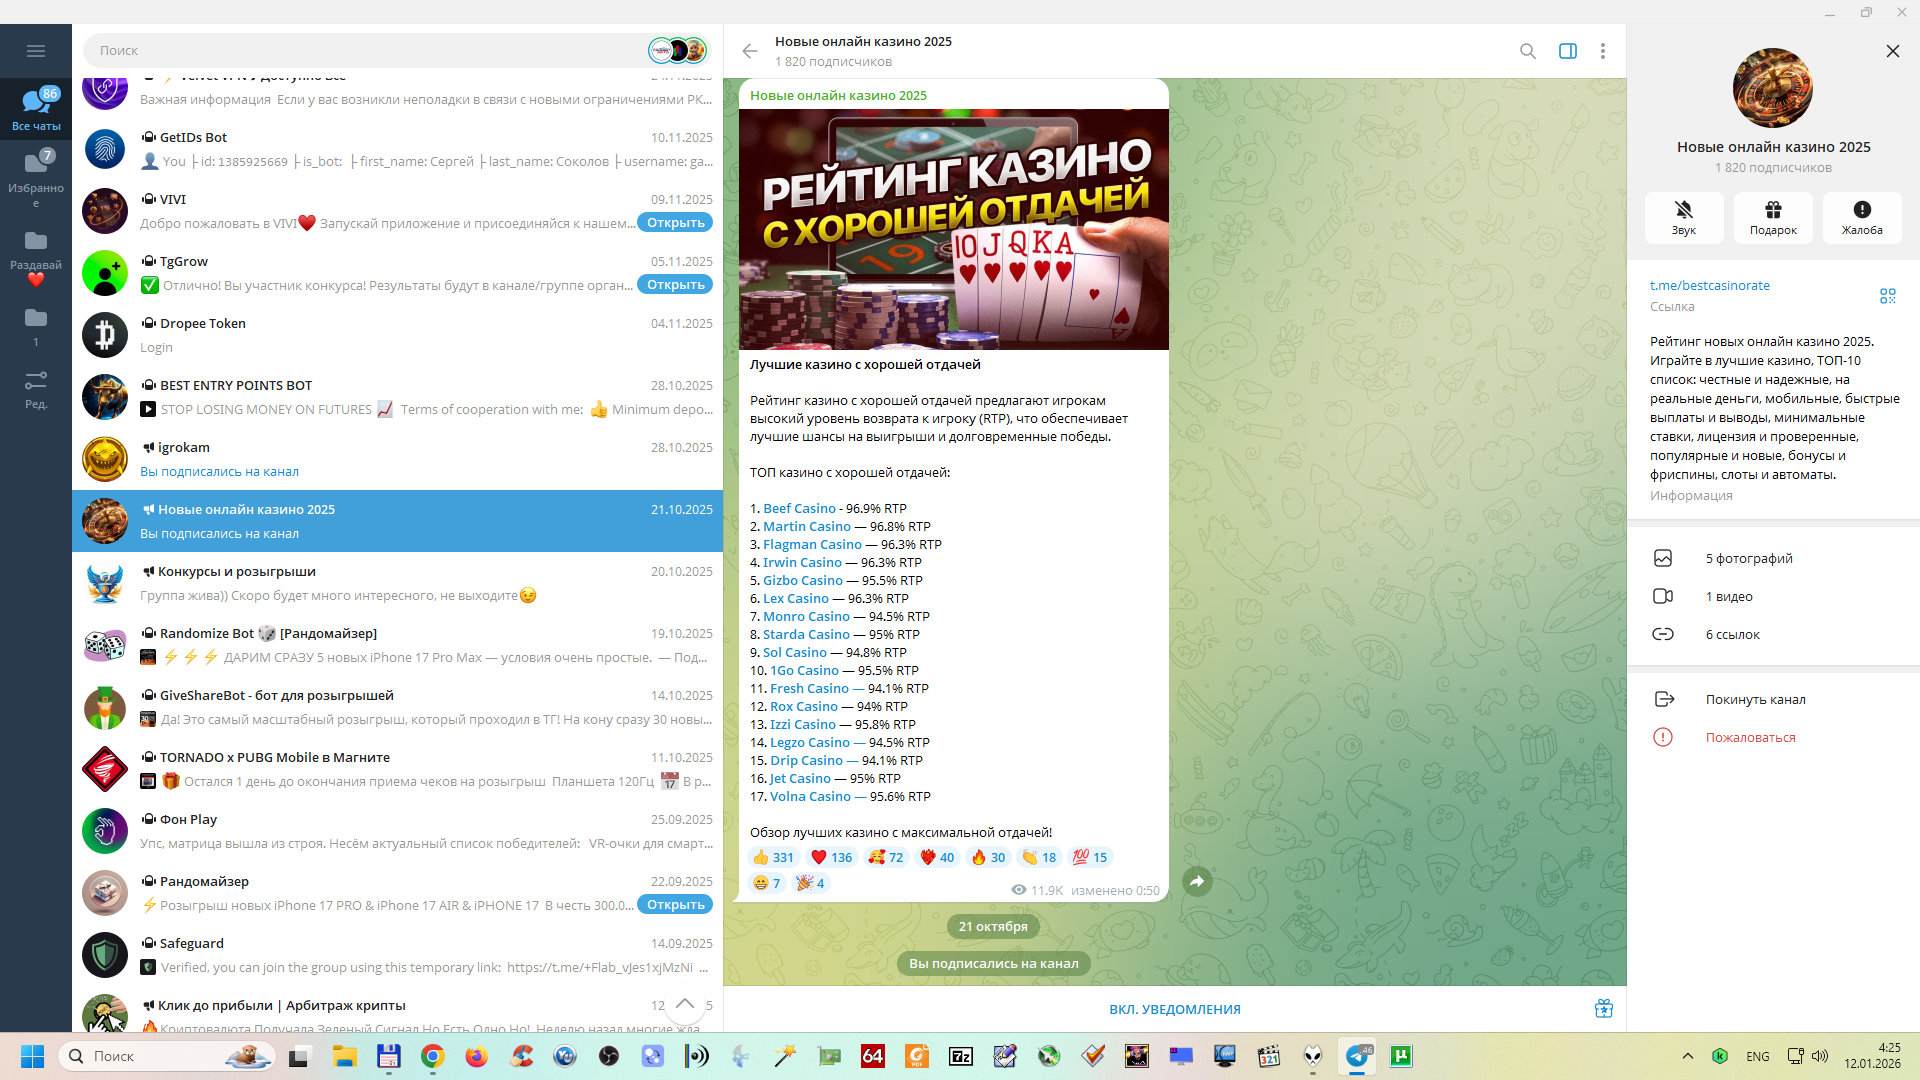Expand Windows system tray hidden icons
This screenshot has width=1920, height=1080.
pyautogui.click(x=1687, y=1056)
